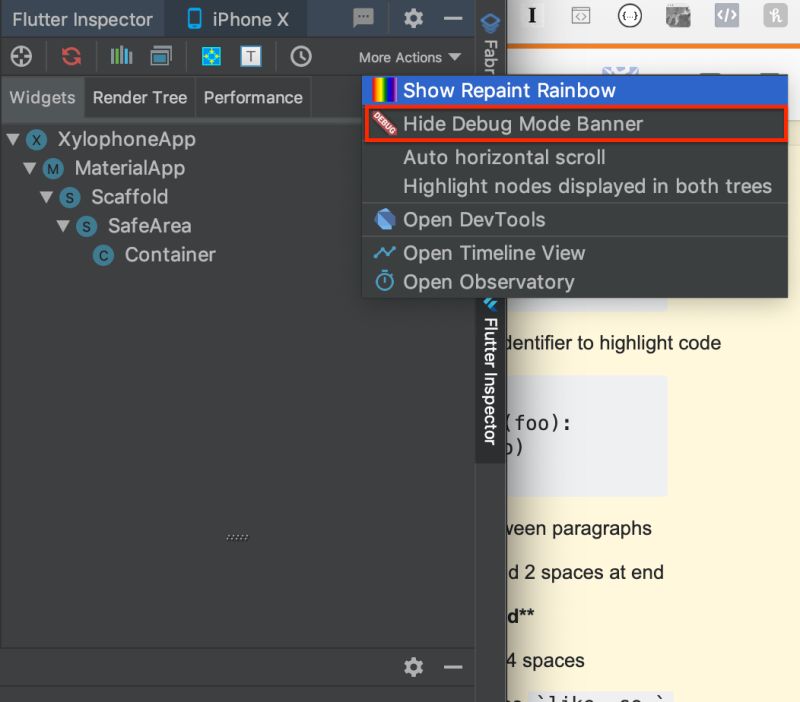800x702 pixels.
Task: Click the feedback speech bubble icon
Action: tap(363, 18)
